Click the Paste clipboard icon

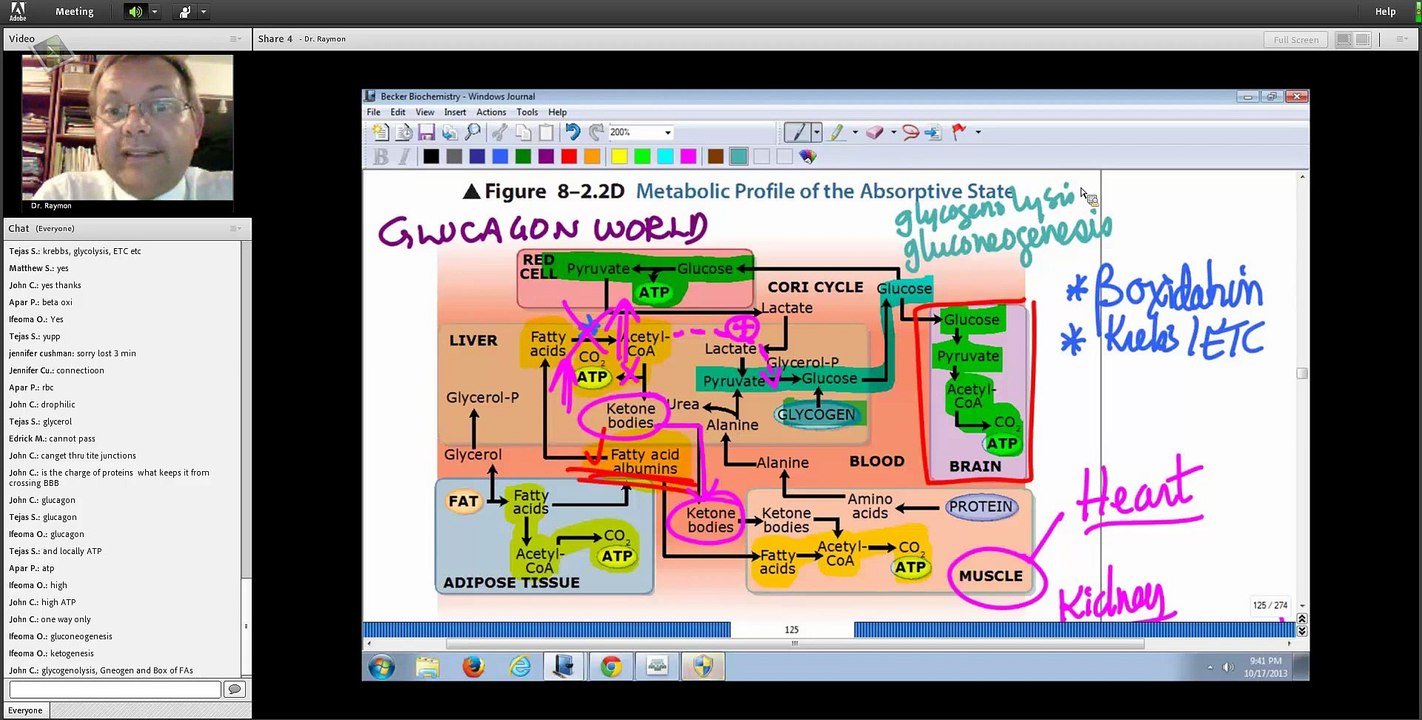tap(546, 132)
